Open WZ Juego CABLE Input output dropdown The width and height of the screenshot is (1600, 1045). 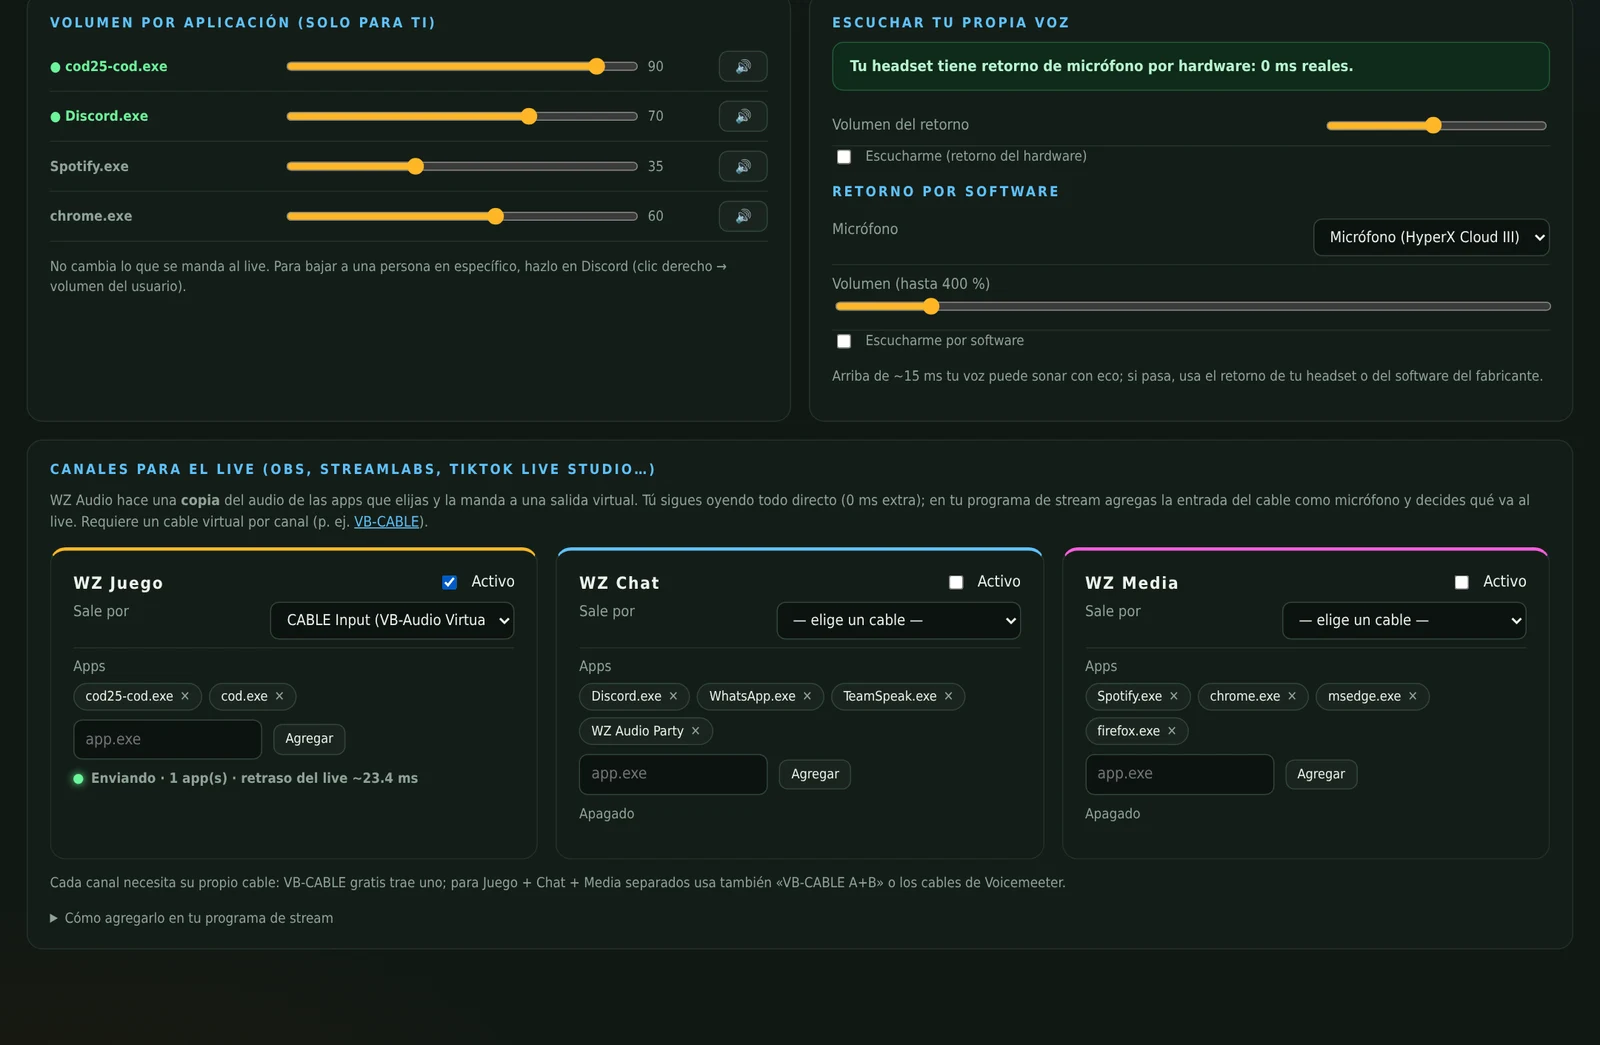(x=392, y=620)
